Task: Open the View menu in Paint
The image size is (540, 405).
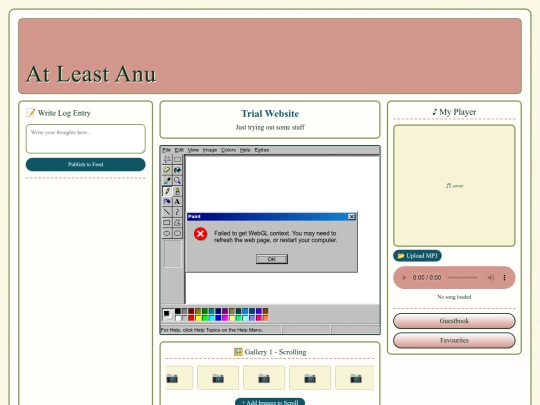Action: click(193, 150)
